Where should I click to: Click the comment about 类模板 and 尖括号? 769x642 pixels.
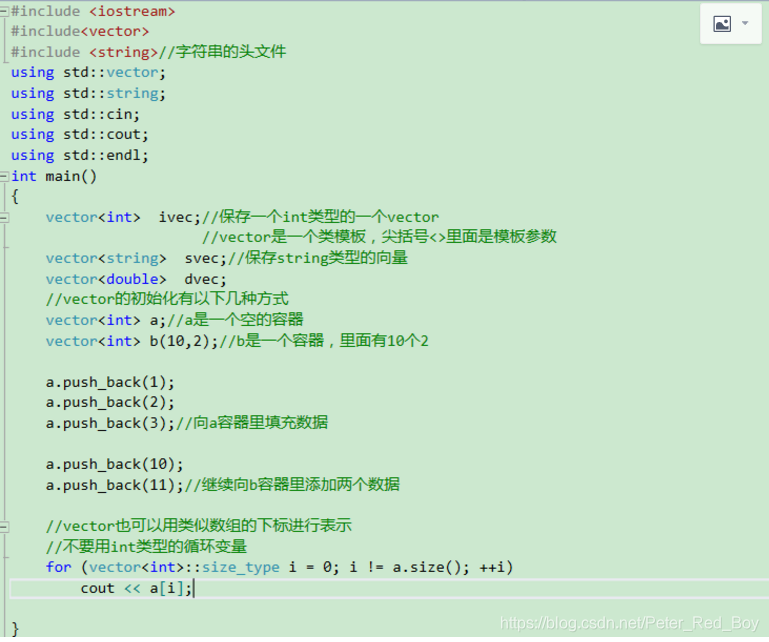click(x=379, y=237)
